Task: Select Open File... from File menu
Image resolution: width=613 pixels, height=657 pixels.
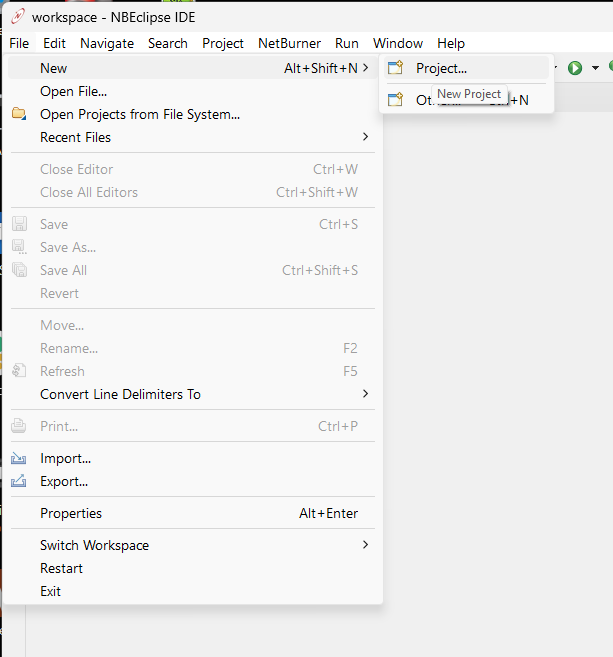Action: click(73, 91)
